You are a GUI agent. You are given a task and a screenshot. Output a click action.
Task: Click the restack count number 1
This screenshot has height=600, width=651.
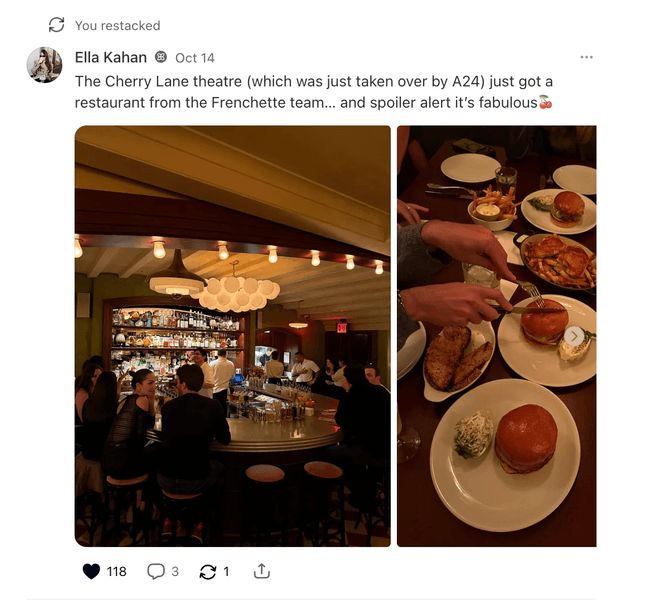coord(226,572)
